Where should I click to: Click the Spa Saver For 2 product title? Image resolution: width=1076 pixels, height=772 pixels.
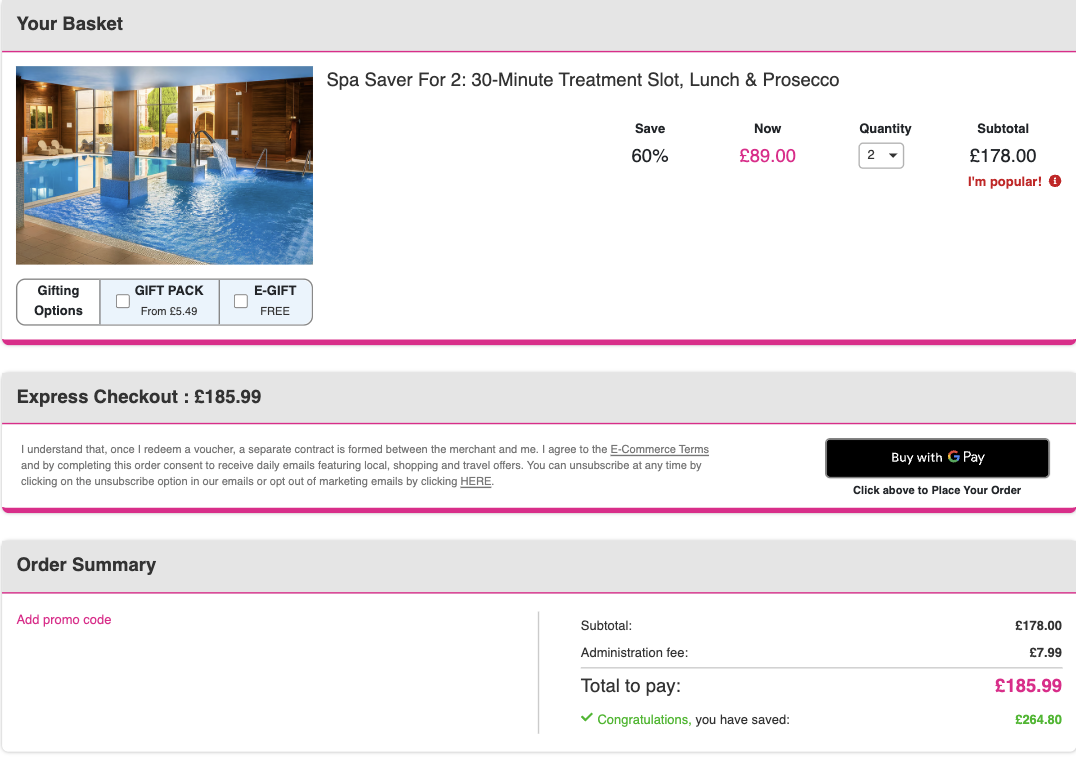pos(583,80)
